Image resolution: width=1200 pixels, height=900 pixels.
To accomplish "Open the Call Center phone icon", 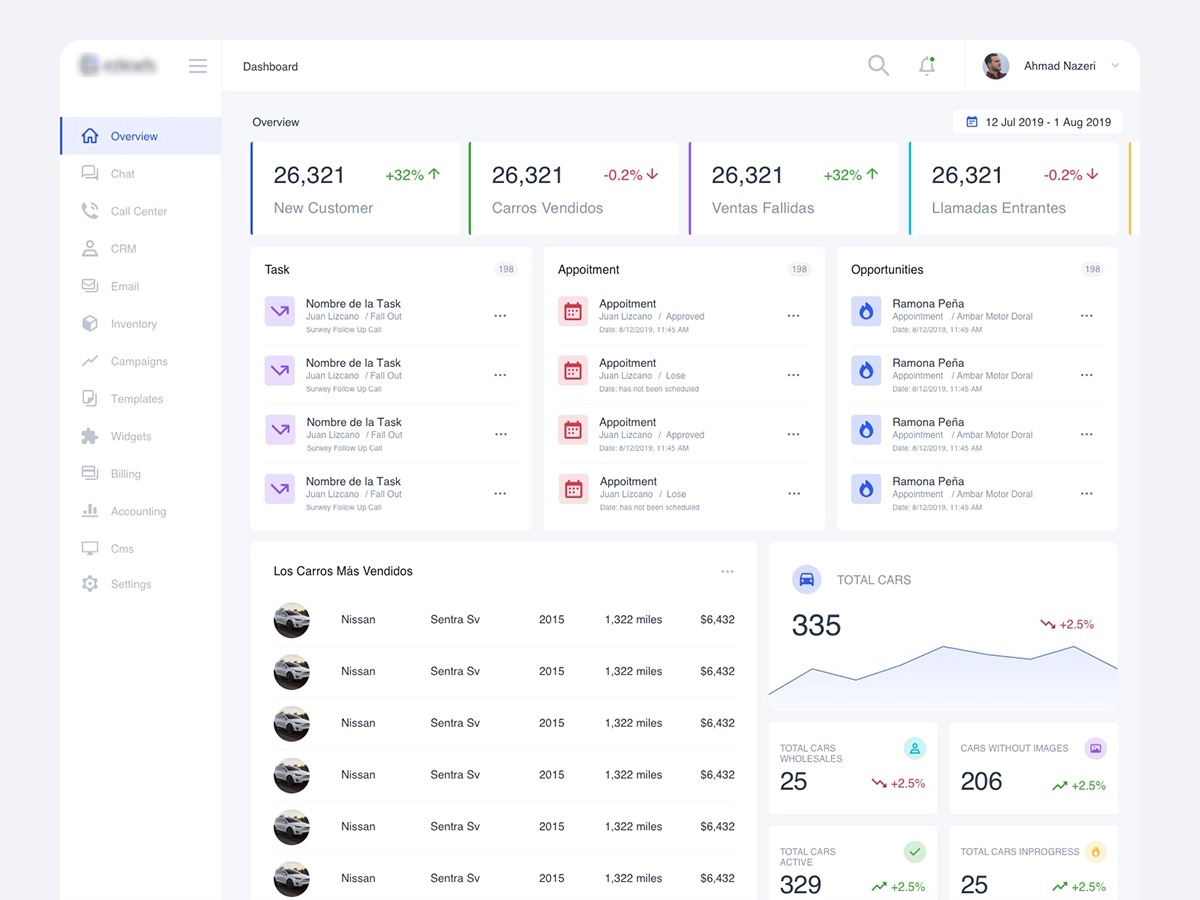I will [90, 211].
